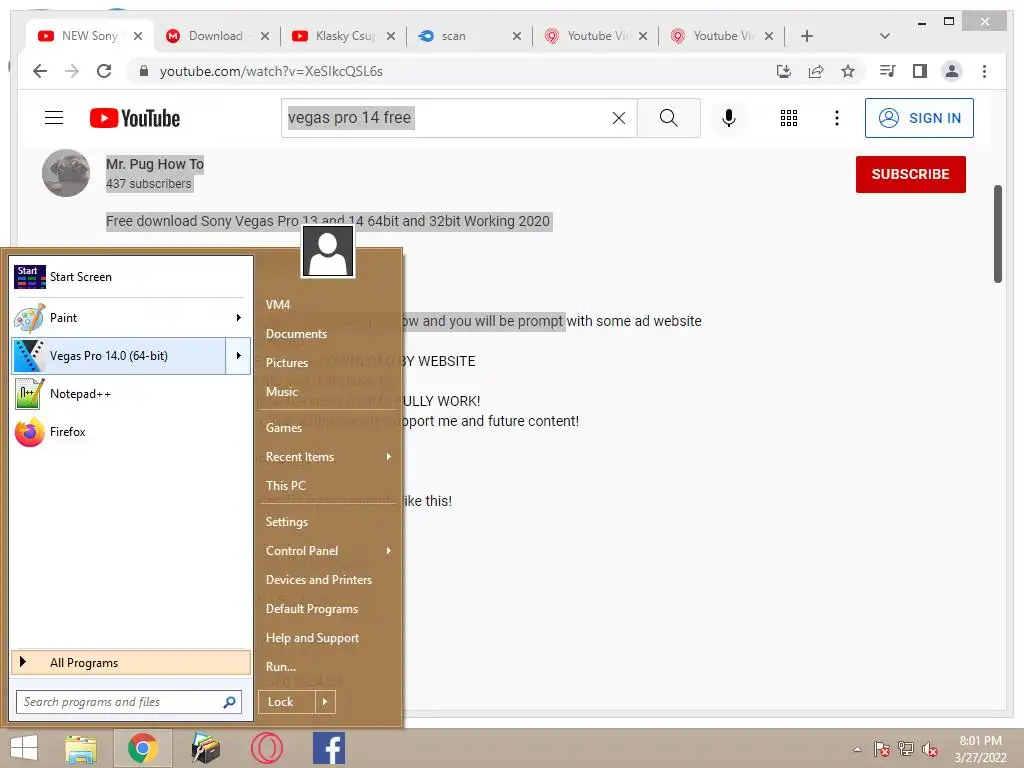Open Music from the Start menu

coord(281,392)
